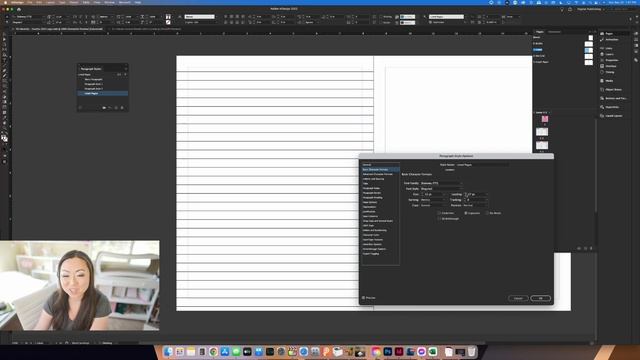Select General in the dialog category list
This screenshot has width=640, height=360.
367,165
